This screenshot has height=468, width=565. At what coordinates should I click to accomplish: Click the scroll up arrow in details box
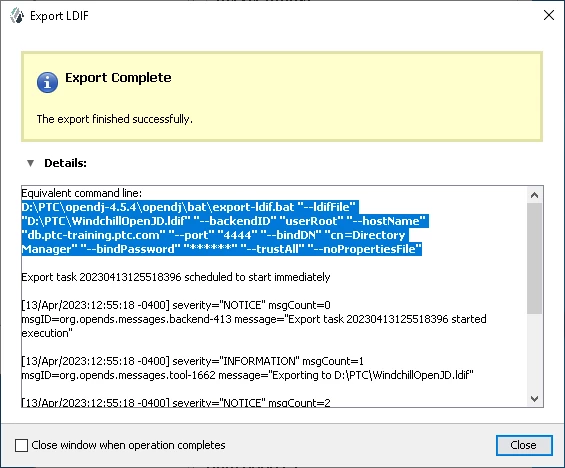point(534,195)
